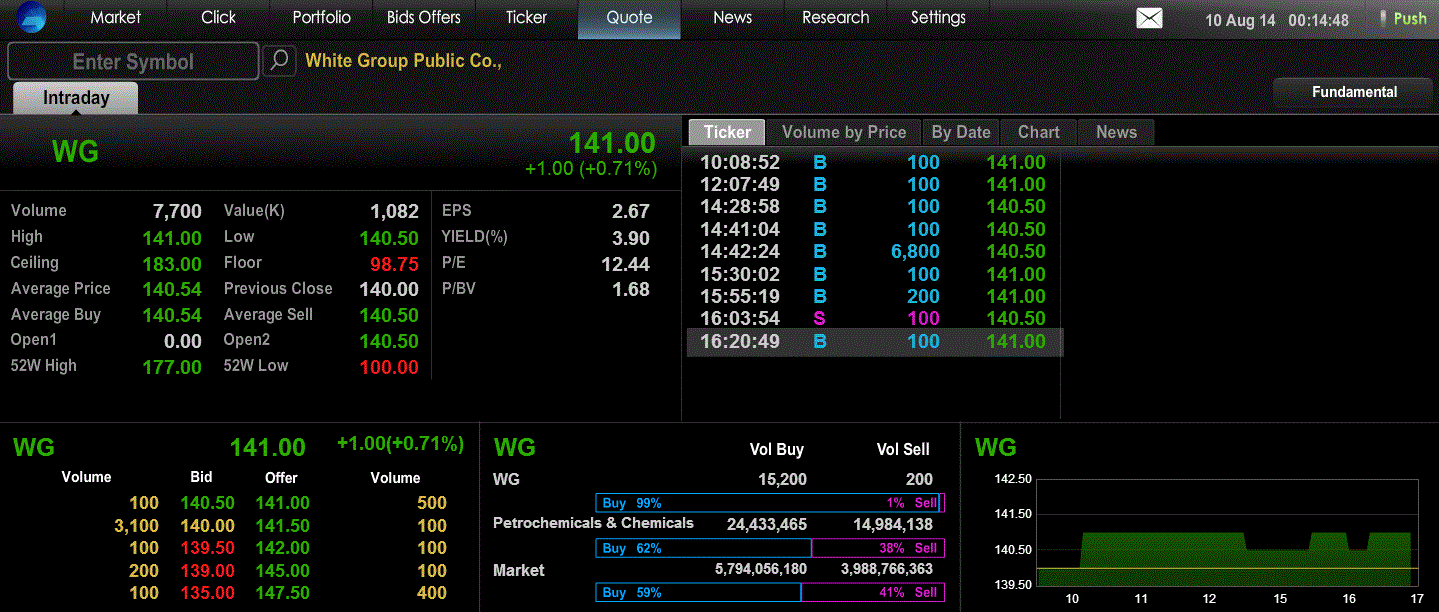The height and width of the screenshot is (612, 1439).
Task: Switch to the Volume by Price tab
Action: pos(844,132)
